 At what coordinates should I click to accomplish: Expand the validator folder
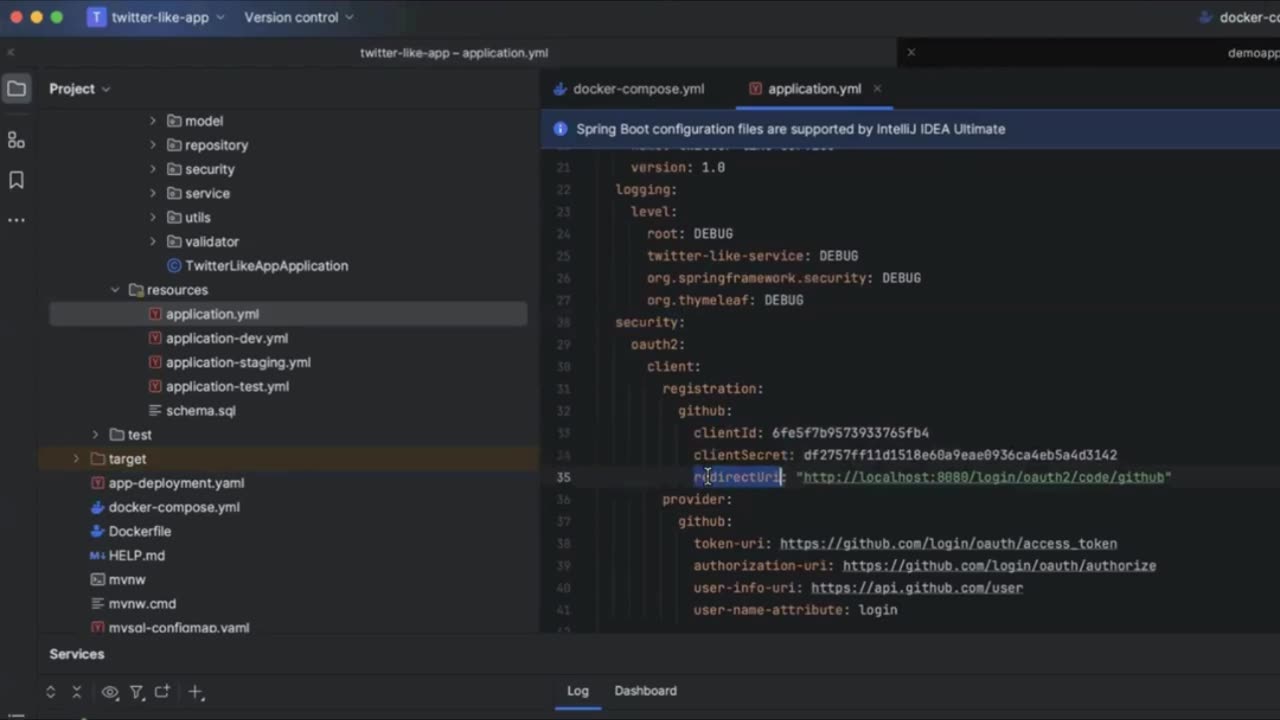[x=153, y=241]
